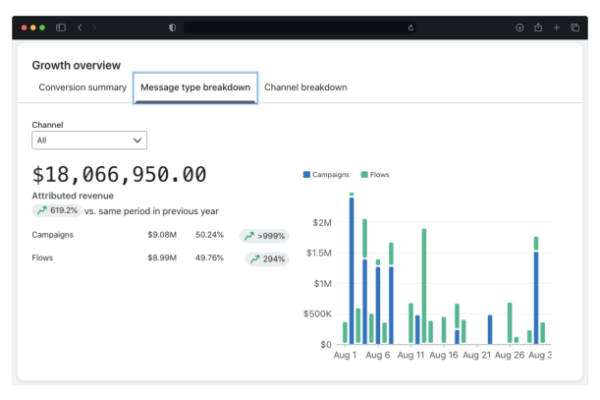Image resolution: width=600 pixels, height=400 pixels.
Task: Show the tab overview icon
Action: (577, 27)
